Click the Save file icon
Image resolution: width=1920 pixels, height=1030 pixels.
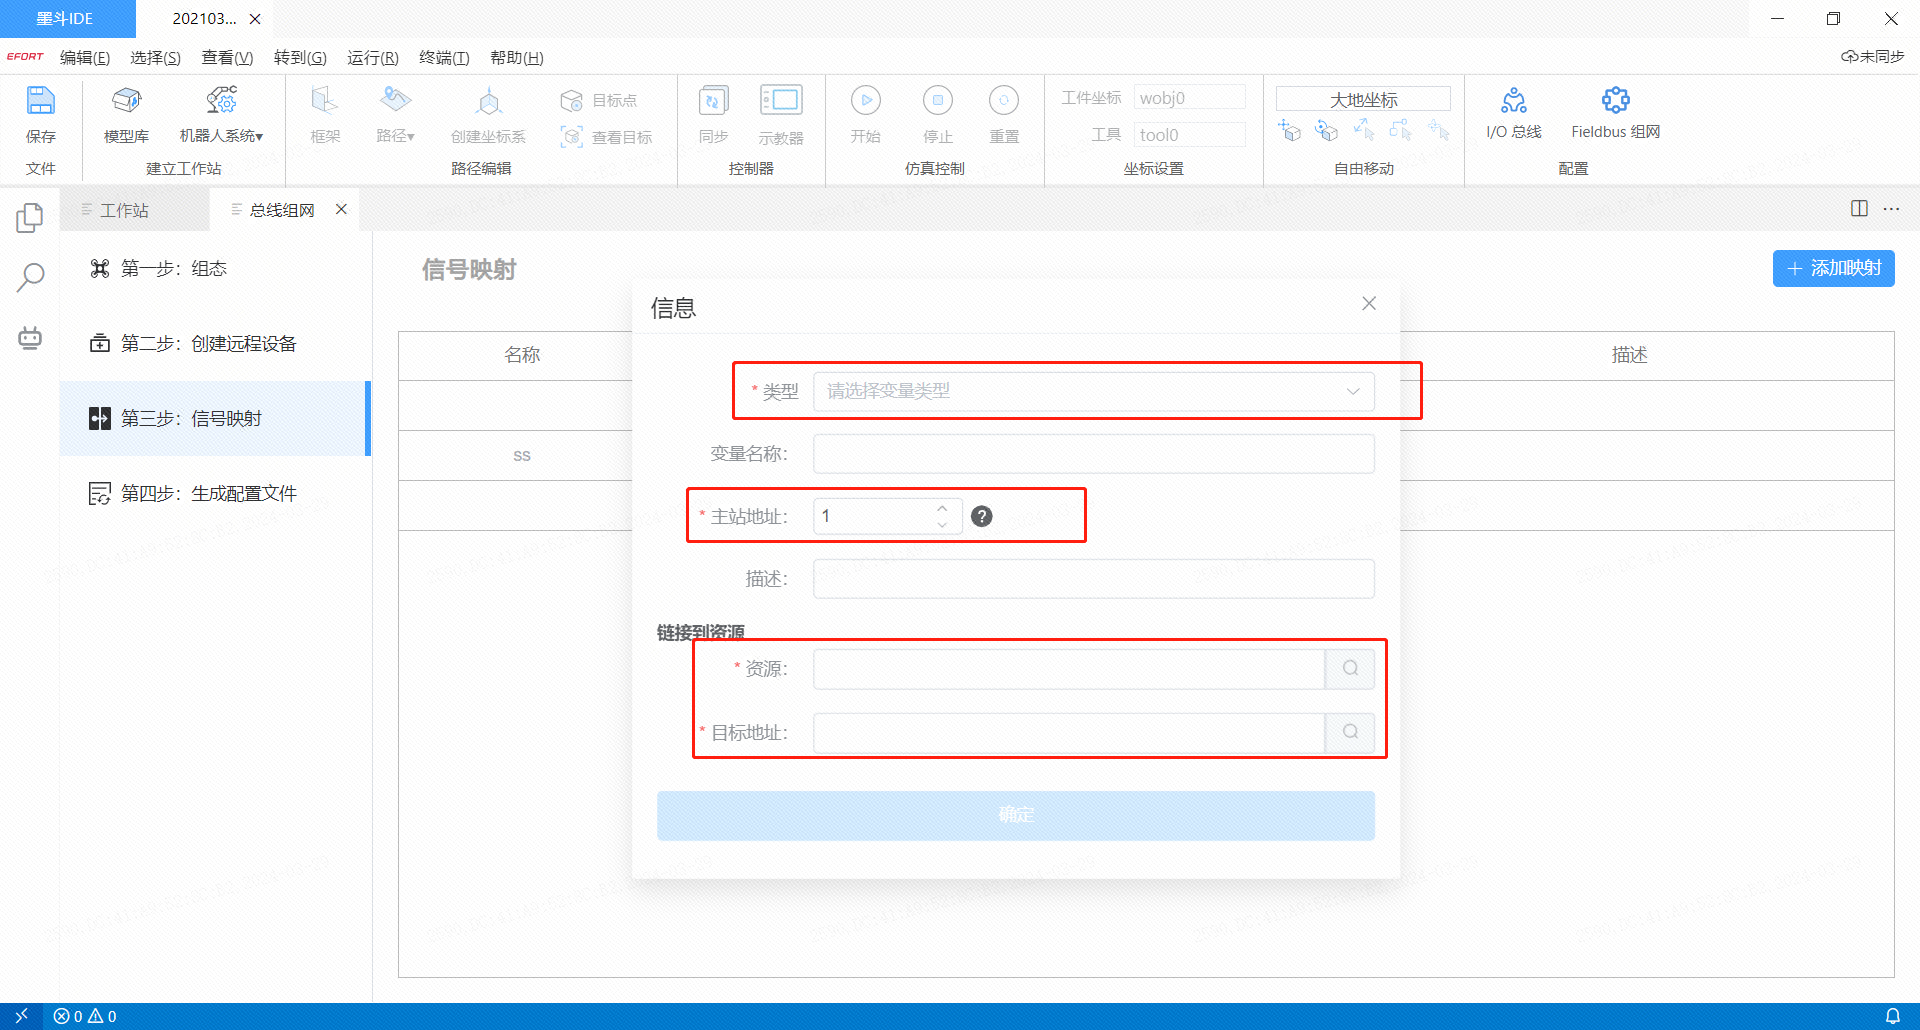pos(40,101)
